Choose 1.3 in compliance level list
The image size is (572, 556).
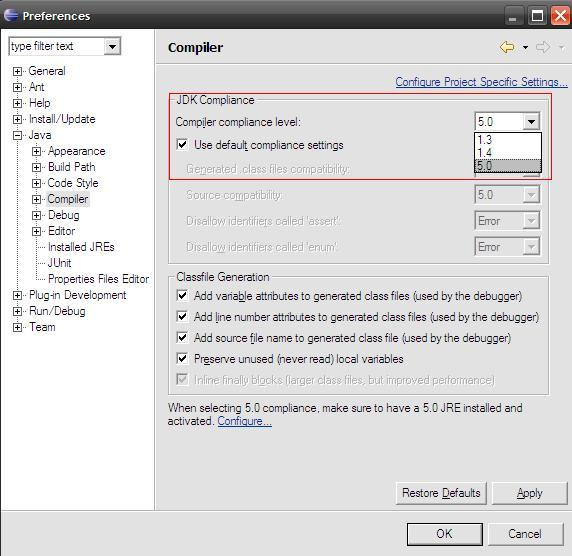click(508, 139)
